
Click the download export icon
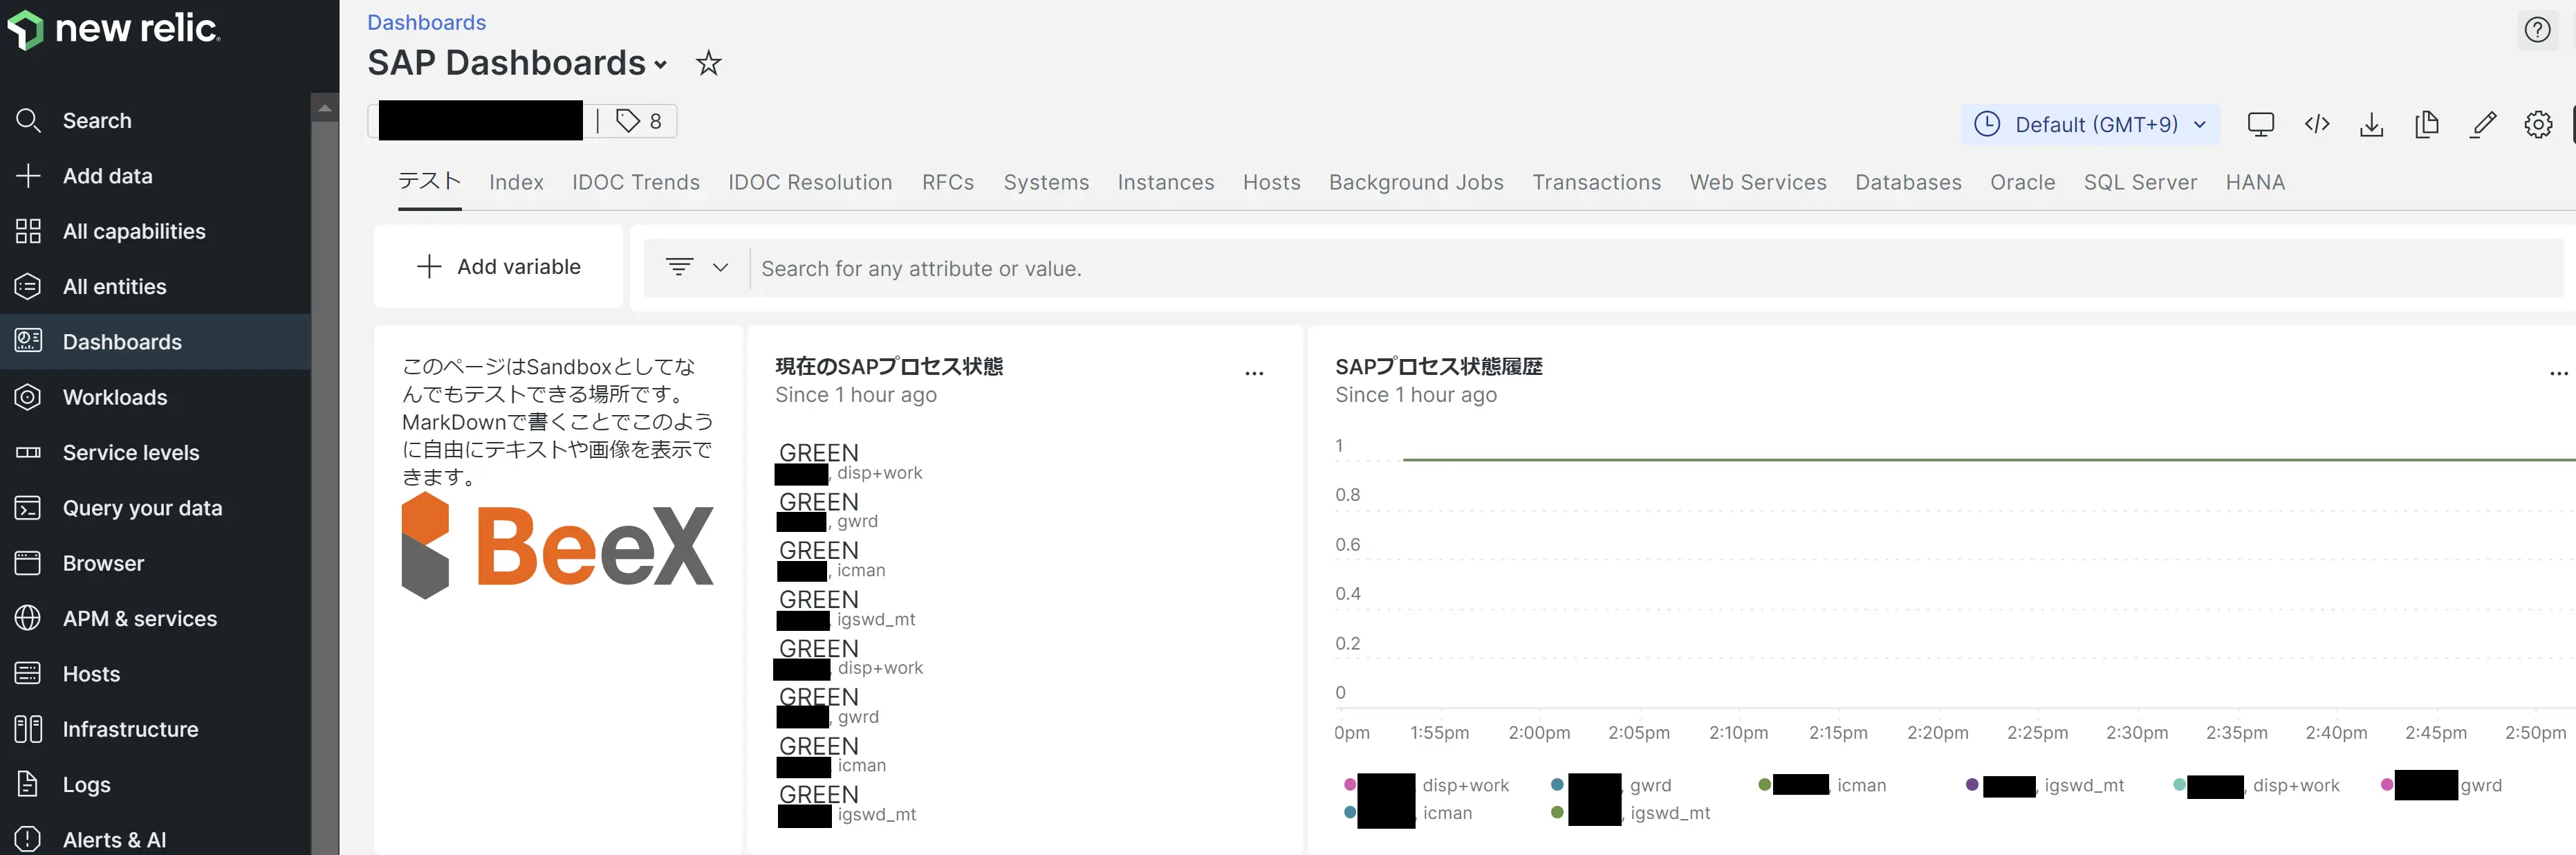pos(2371,124)
